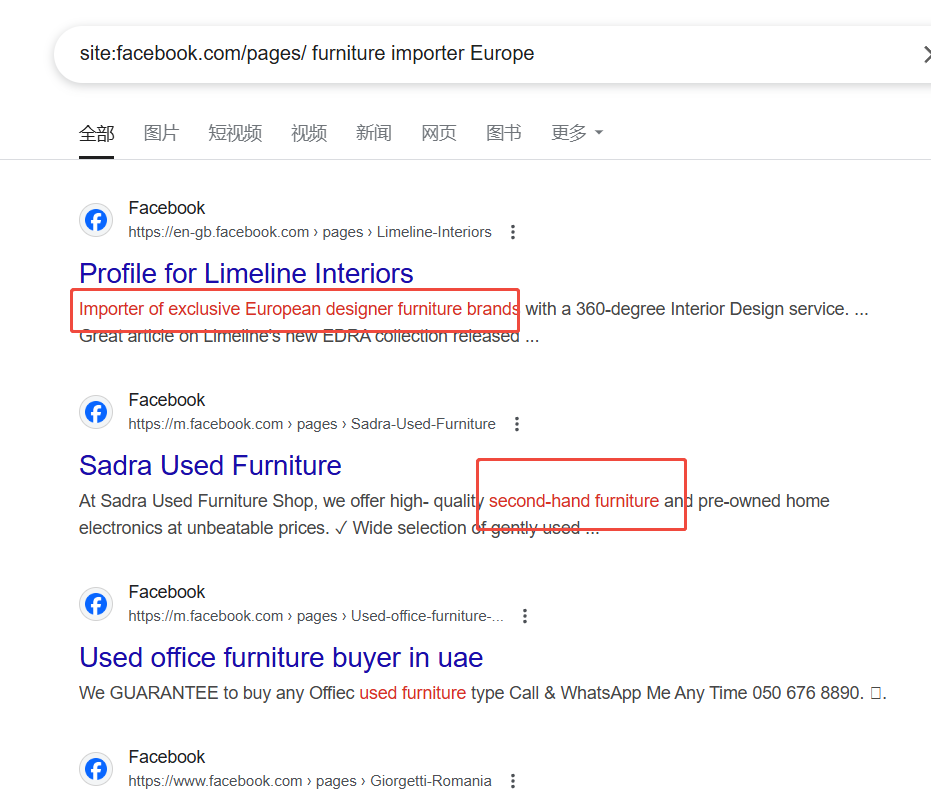This screenshot has height=789, width=931.
Task: Click snippet text 'electronics at unbeatable prices'
Action: tap(202, 528)
